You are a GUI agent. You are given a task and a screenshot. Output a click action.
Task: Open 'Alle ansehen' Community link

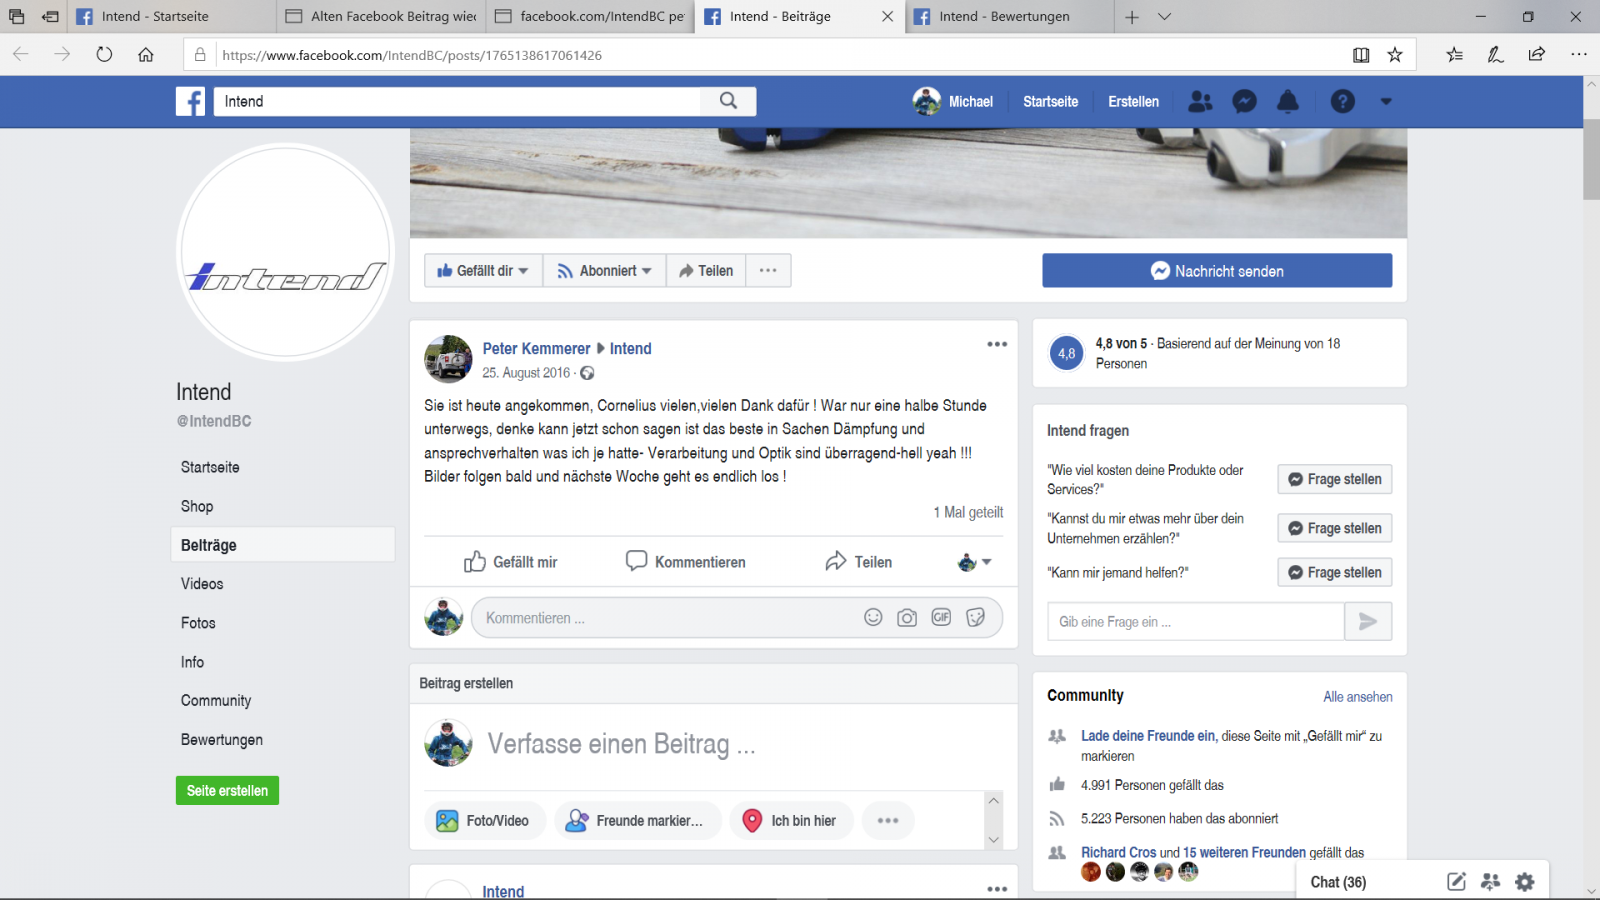[x=1357, y=697]
